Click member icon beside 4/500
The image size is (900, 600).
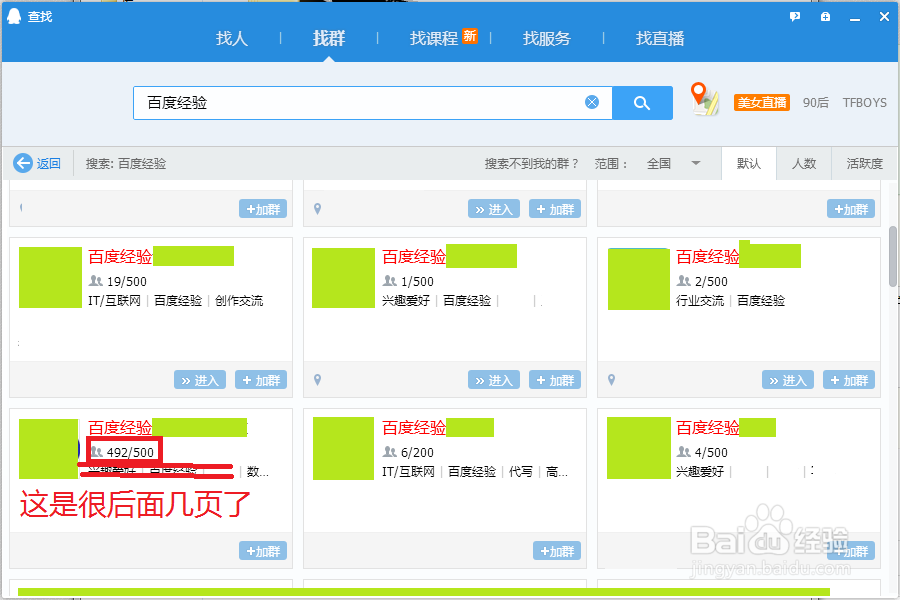point(684,452)
